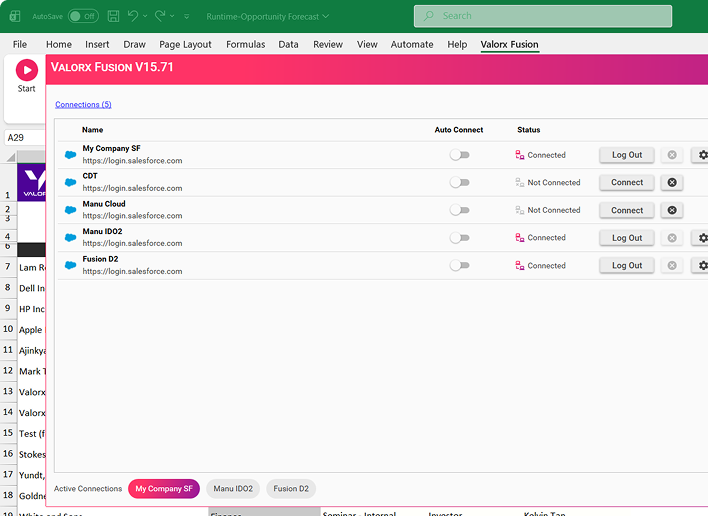
Task: Log Out of Fusion D2
Action: (627, 265)
